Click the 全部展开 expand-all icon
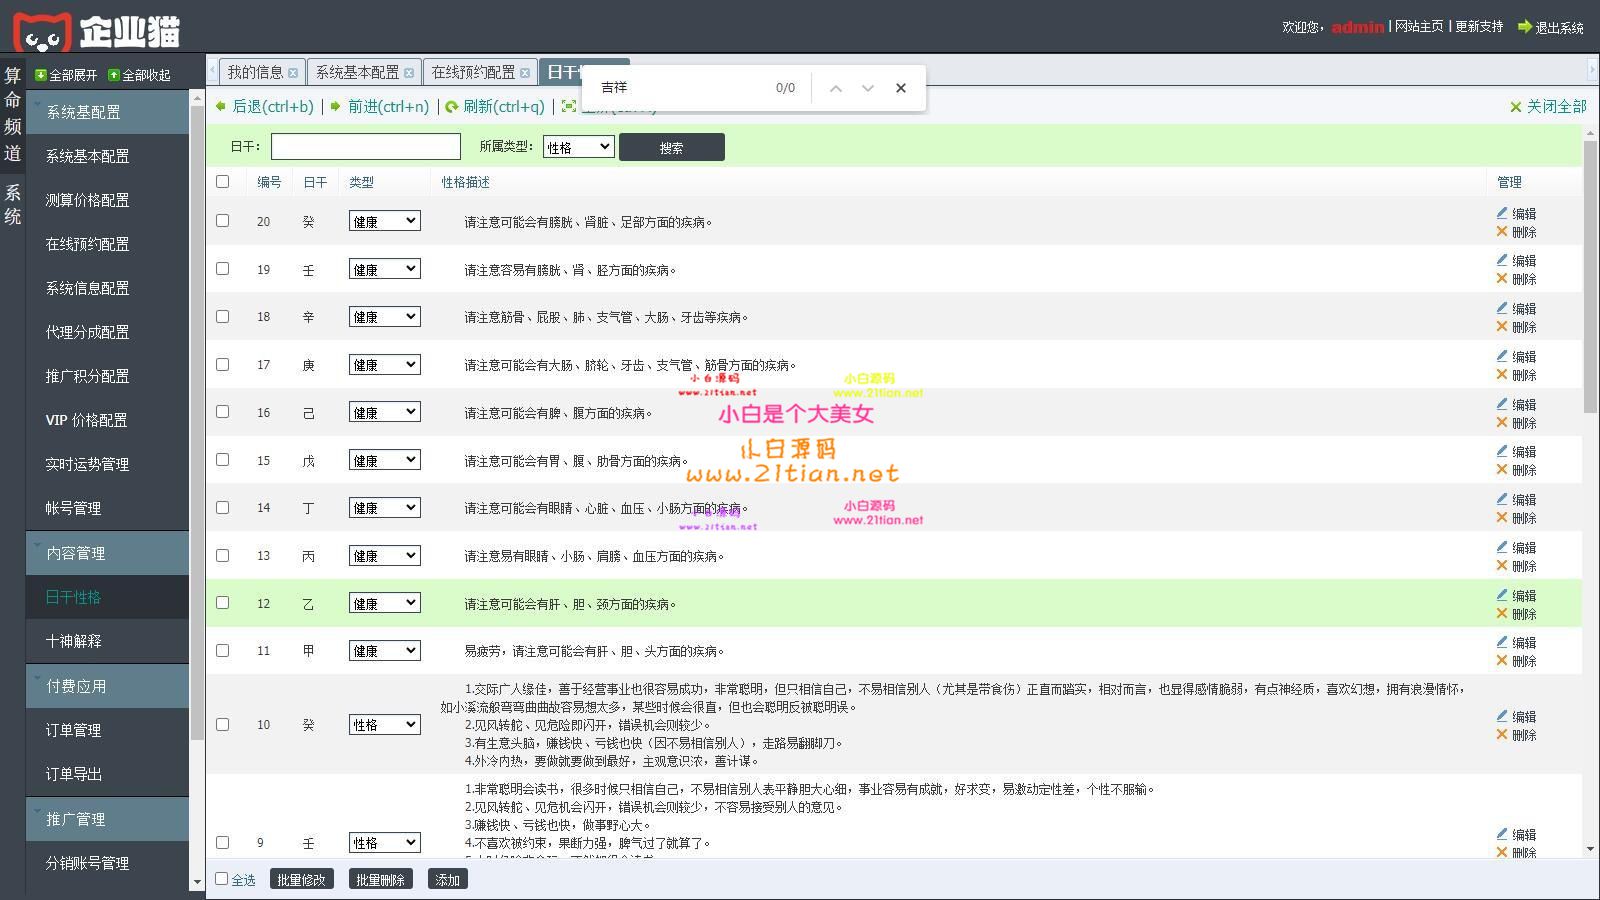The image size is (1600, 900). 40,75
